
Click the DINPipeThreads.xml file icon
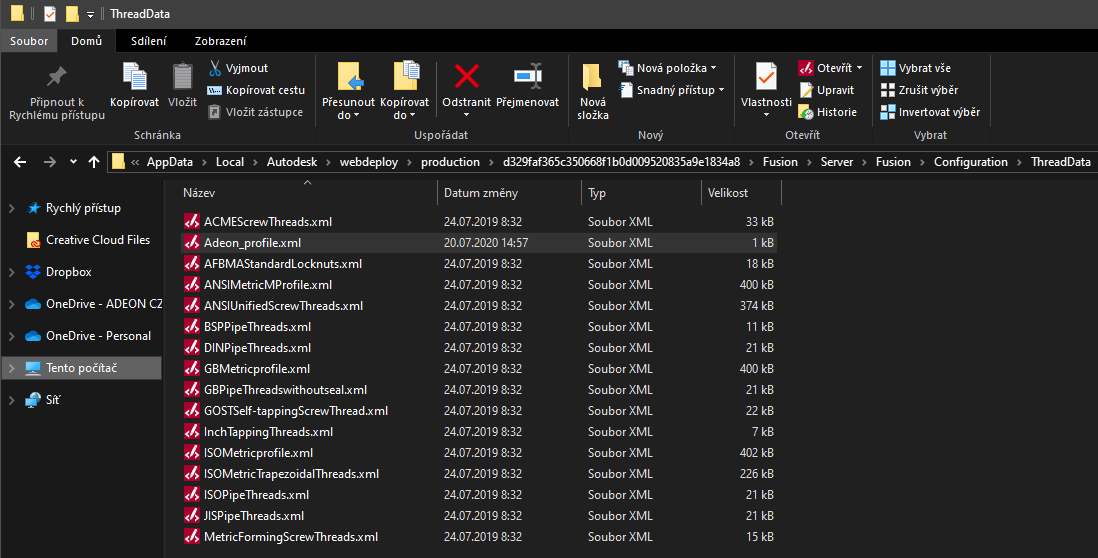192,347
